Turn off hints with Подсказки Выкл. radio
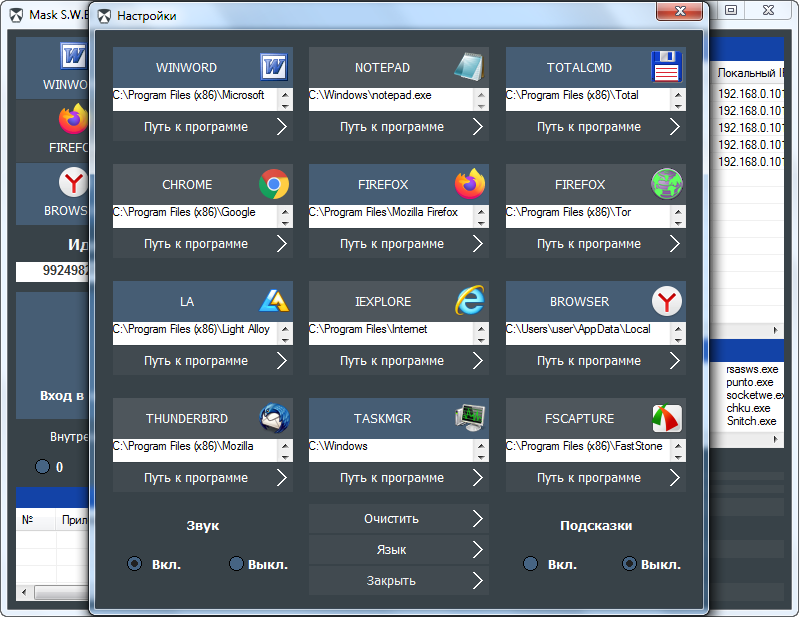 point(629,564)
